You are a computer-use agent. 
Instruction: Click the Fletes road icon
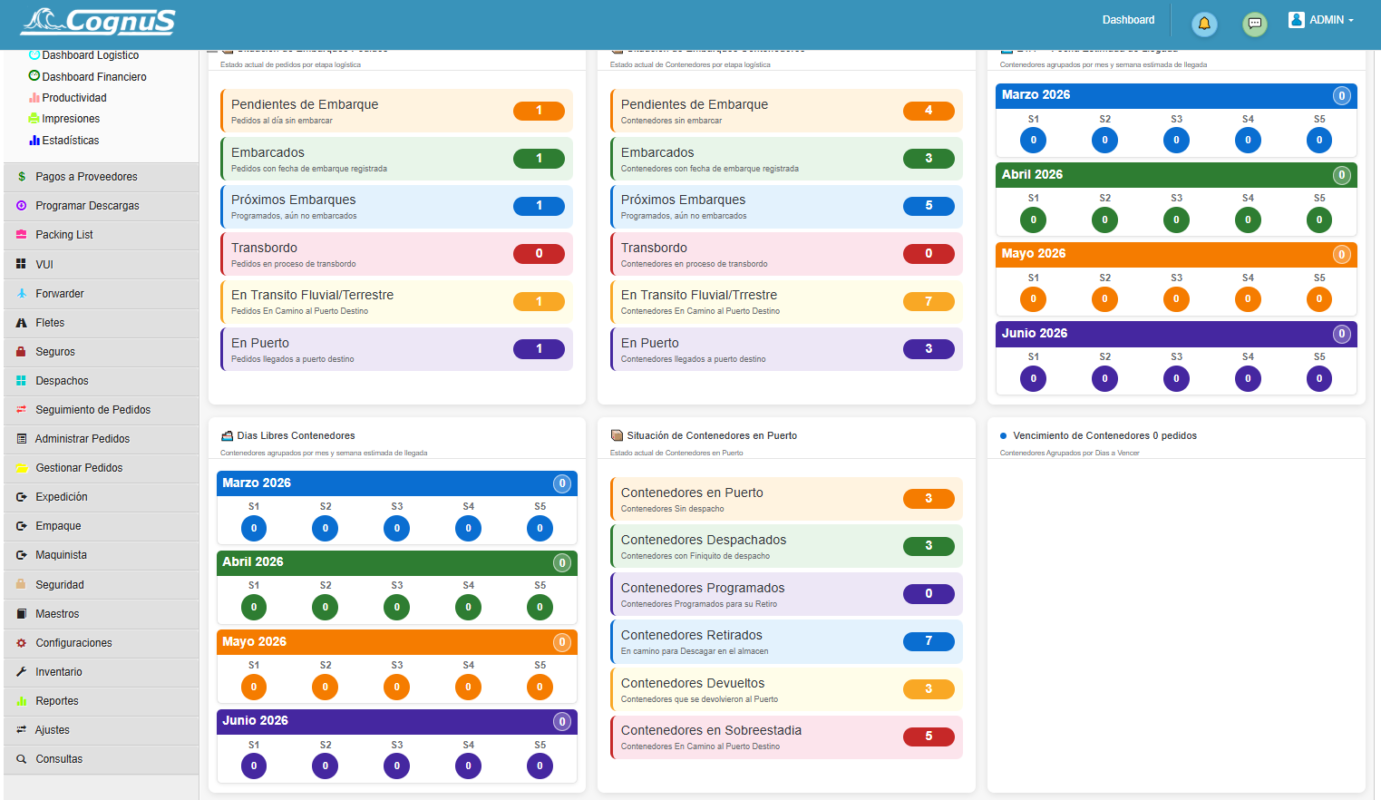click(21, 323)
